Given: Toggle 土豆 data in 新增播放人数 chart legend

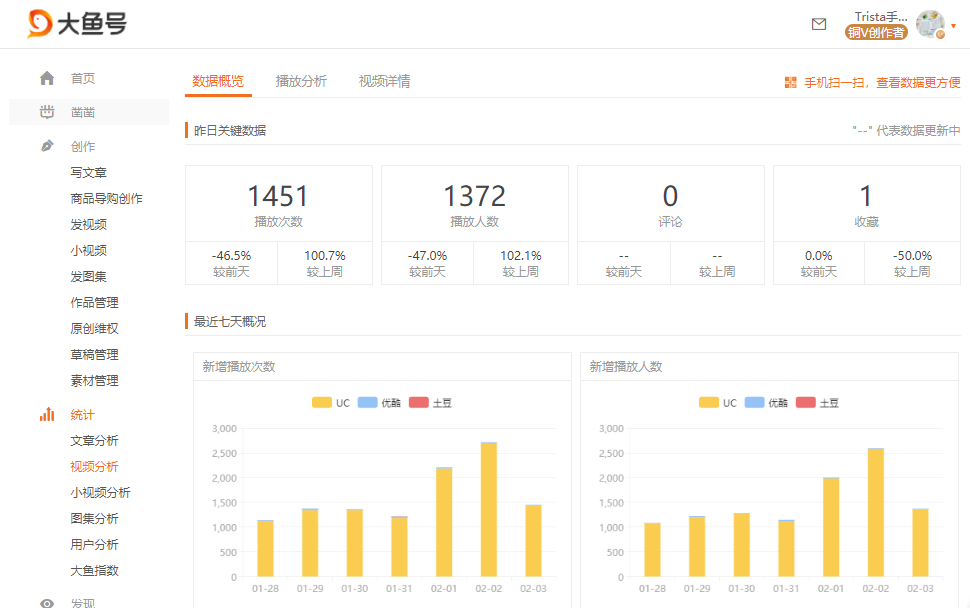Looking at the screenshot, I should coord(818,402).
